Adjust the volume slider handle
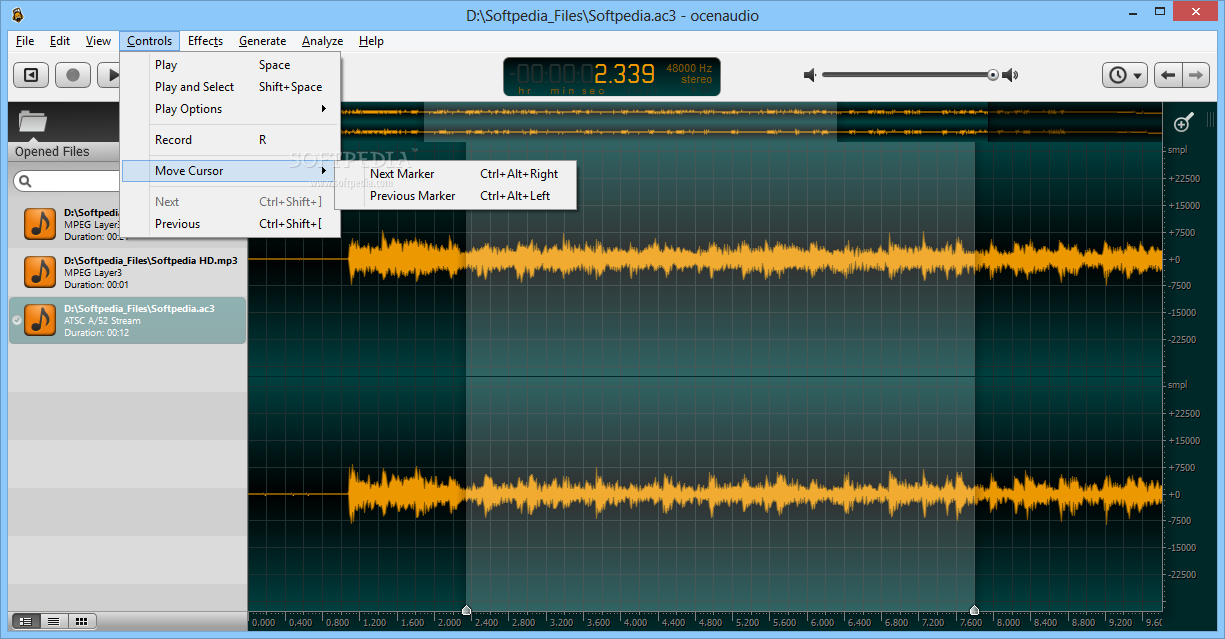The width and height of the screenshot is (1225, 639). point(993,75)
